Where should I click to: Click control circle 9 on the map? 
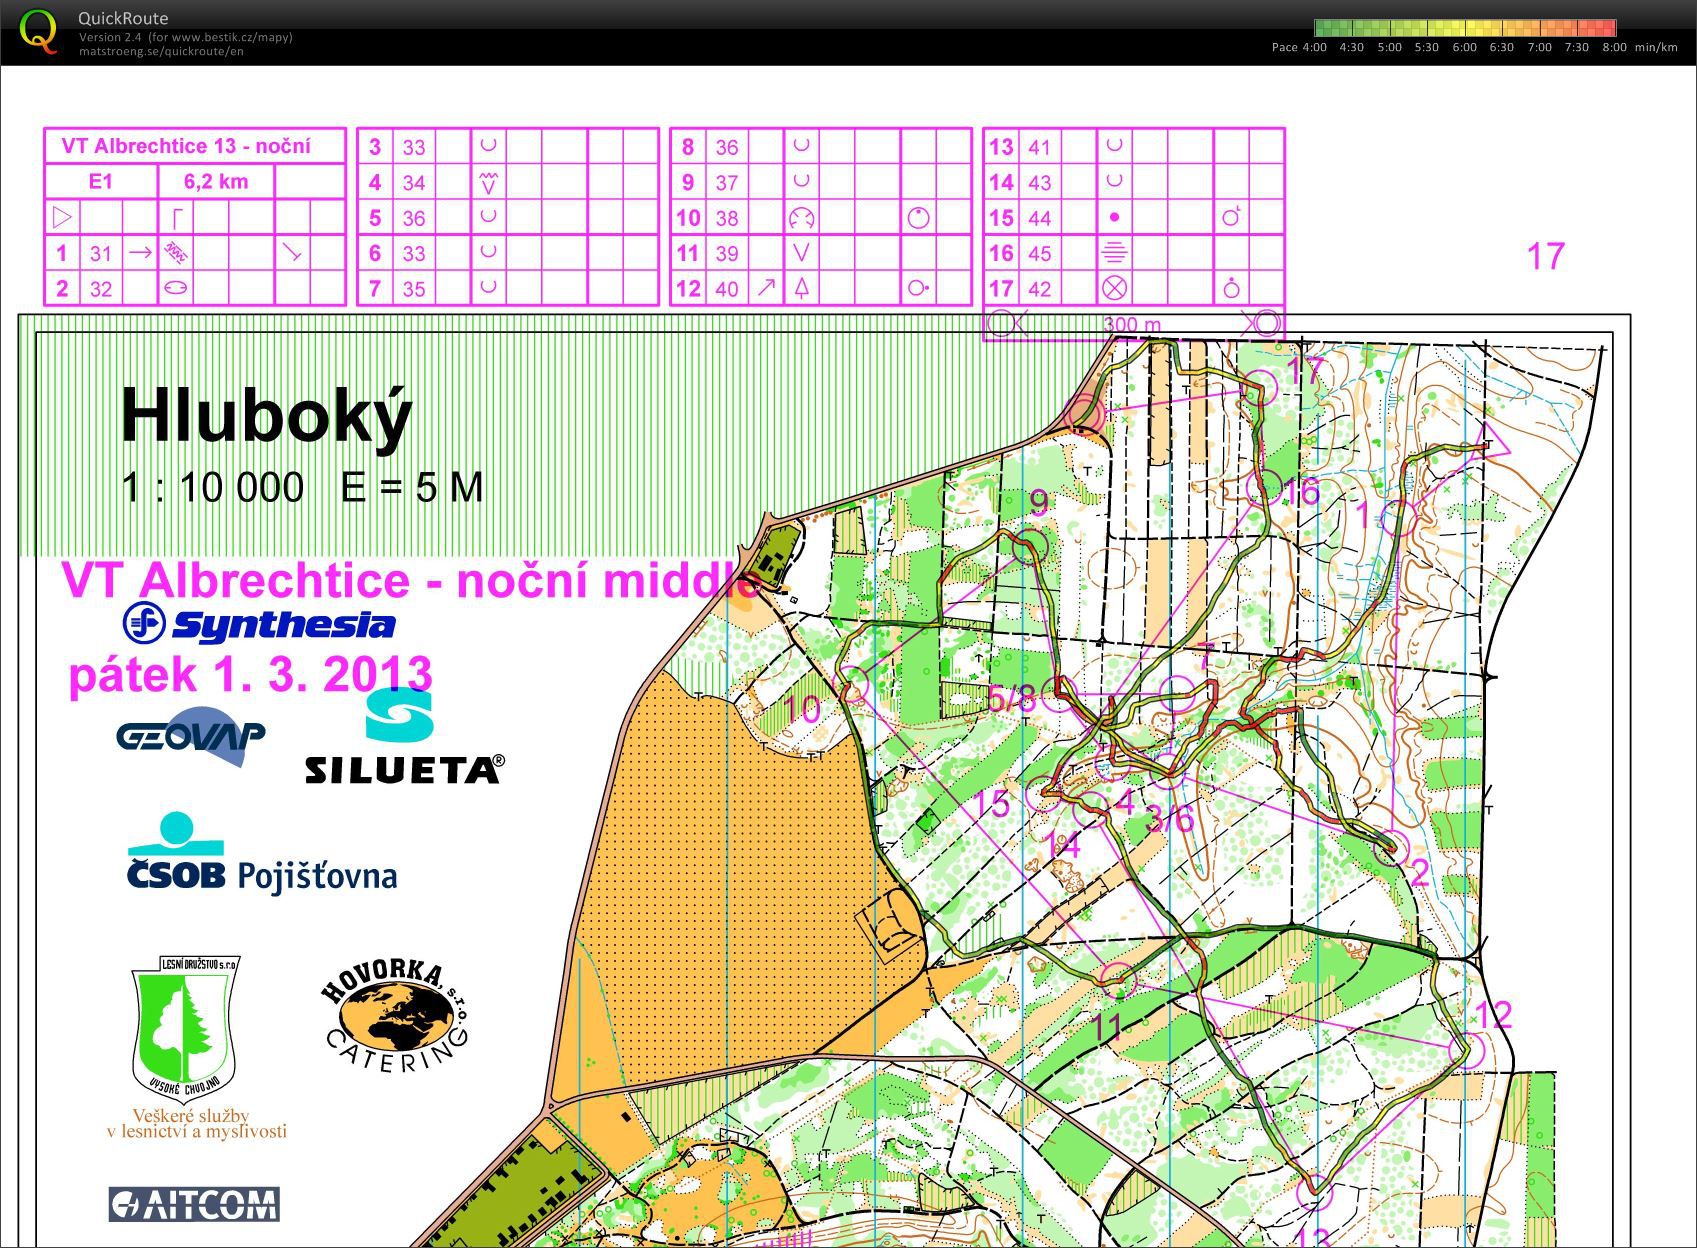tap(1030, 546)
